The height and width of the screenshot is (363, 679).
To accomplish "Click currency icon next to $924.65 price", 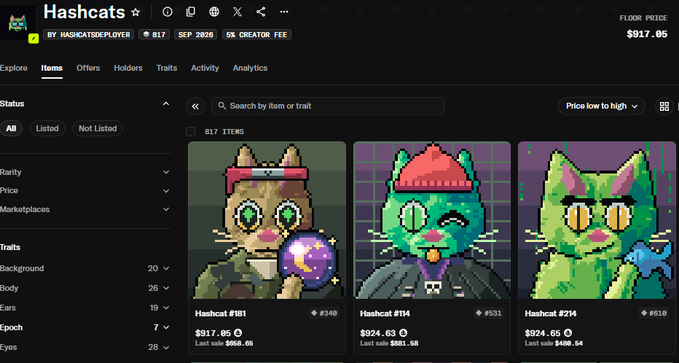I will click(568, 333).
